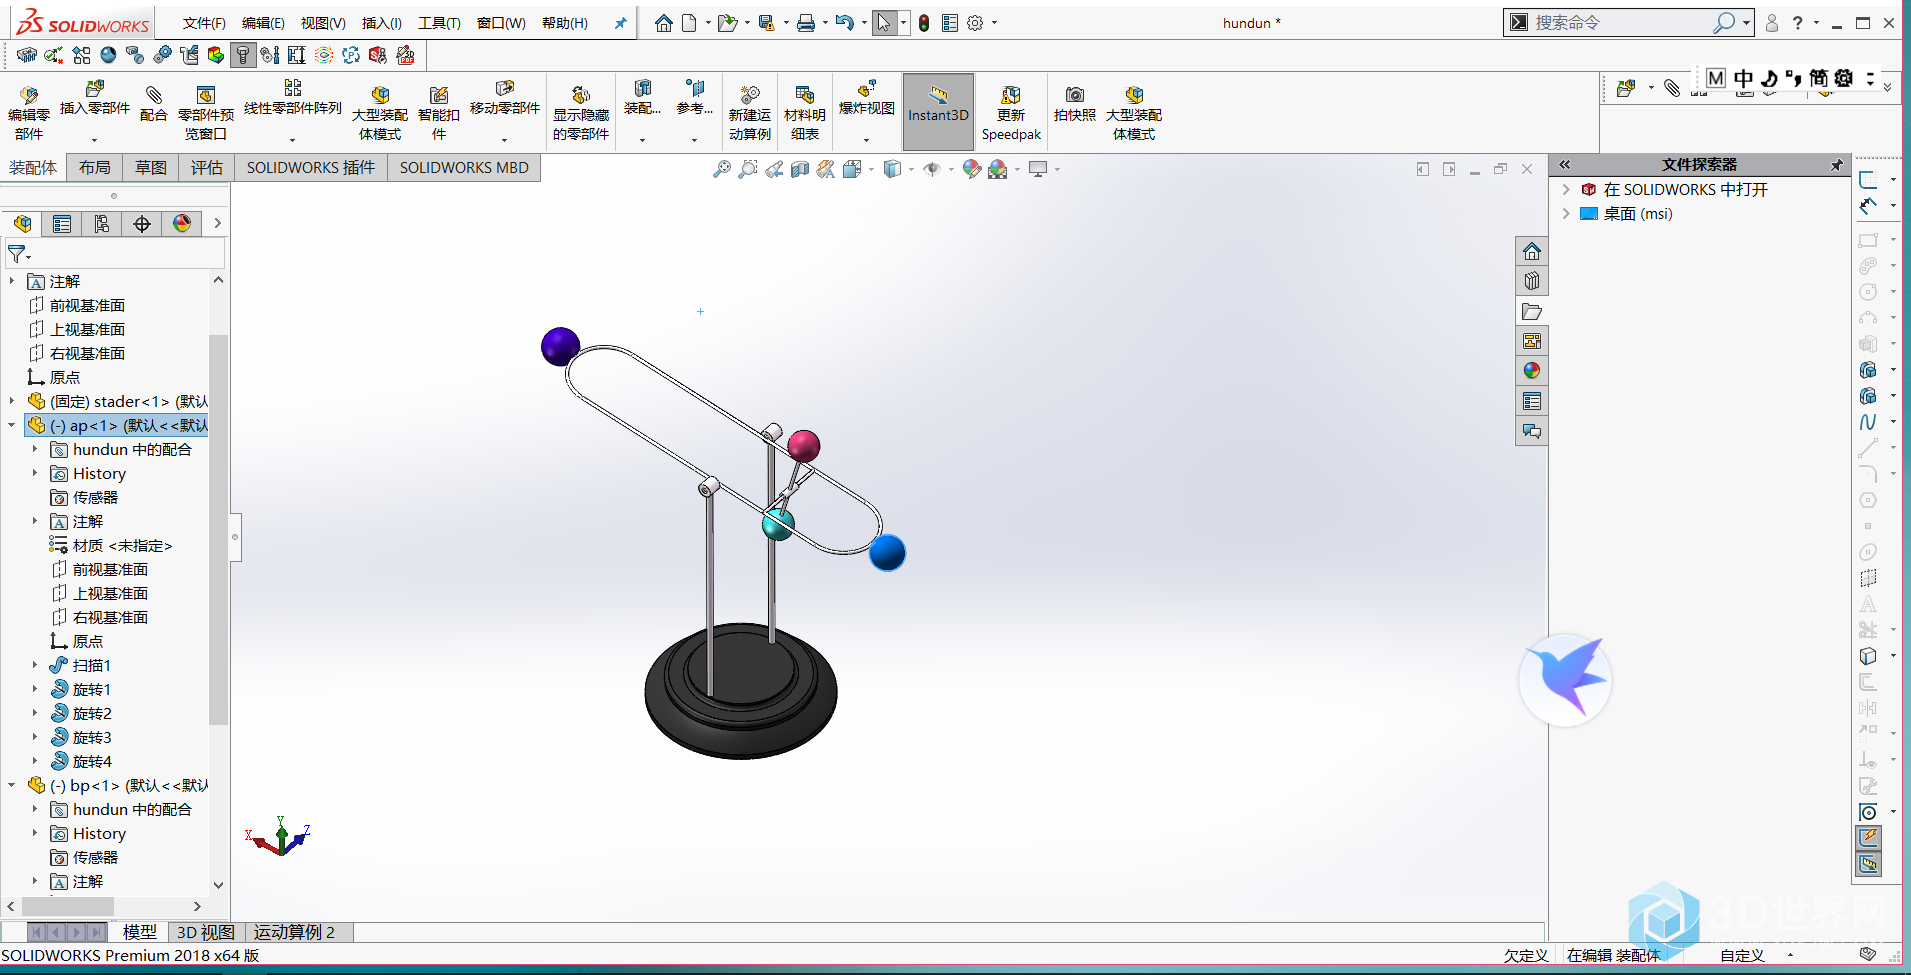Expand the stader<1> component node
Image resolution: width=1911 pixels, height=975 pixels.
(x=12, y=401)
